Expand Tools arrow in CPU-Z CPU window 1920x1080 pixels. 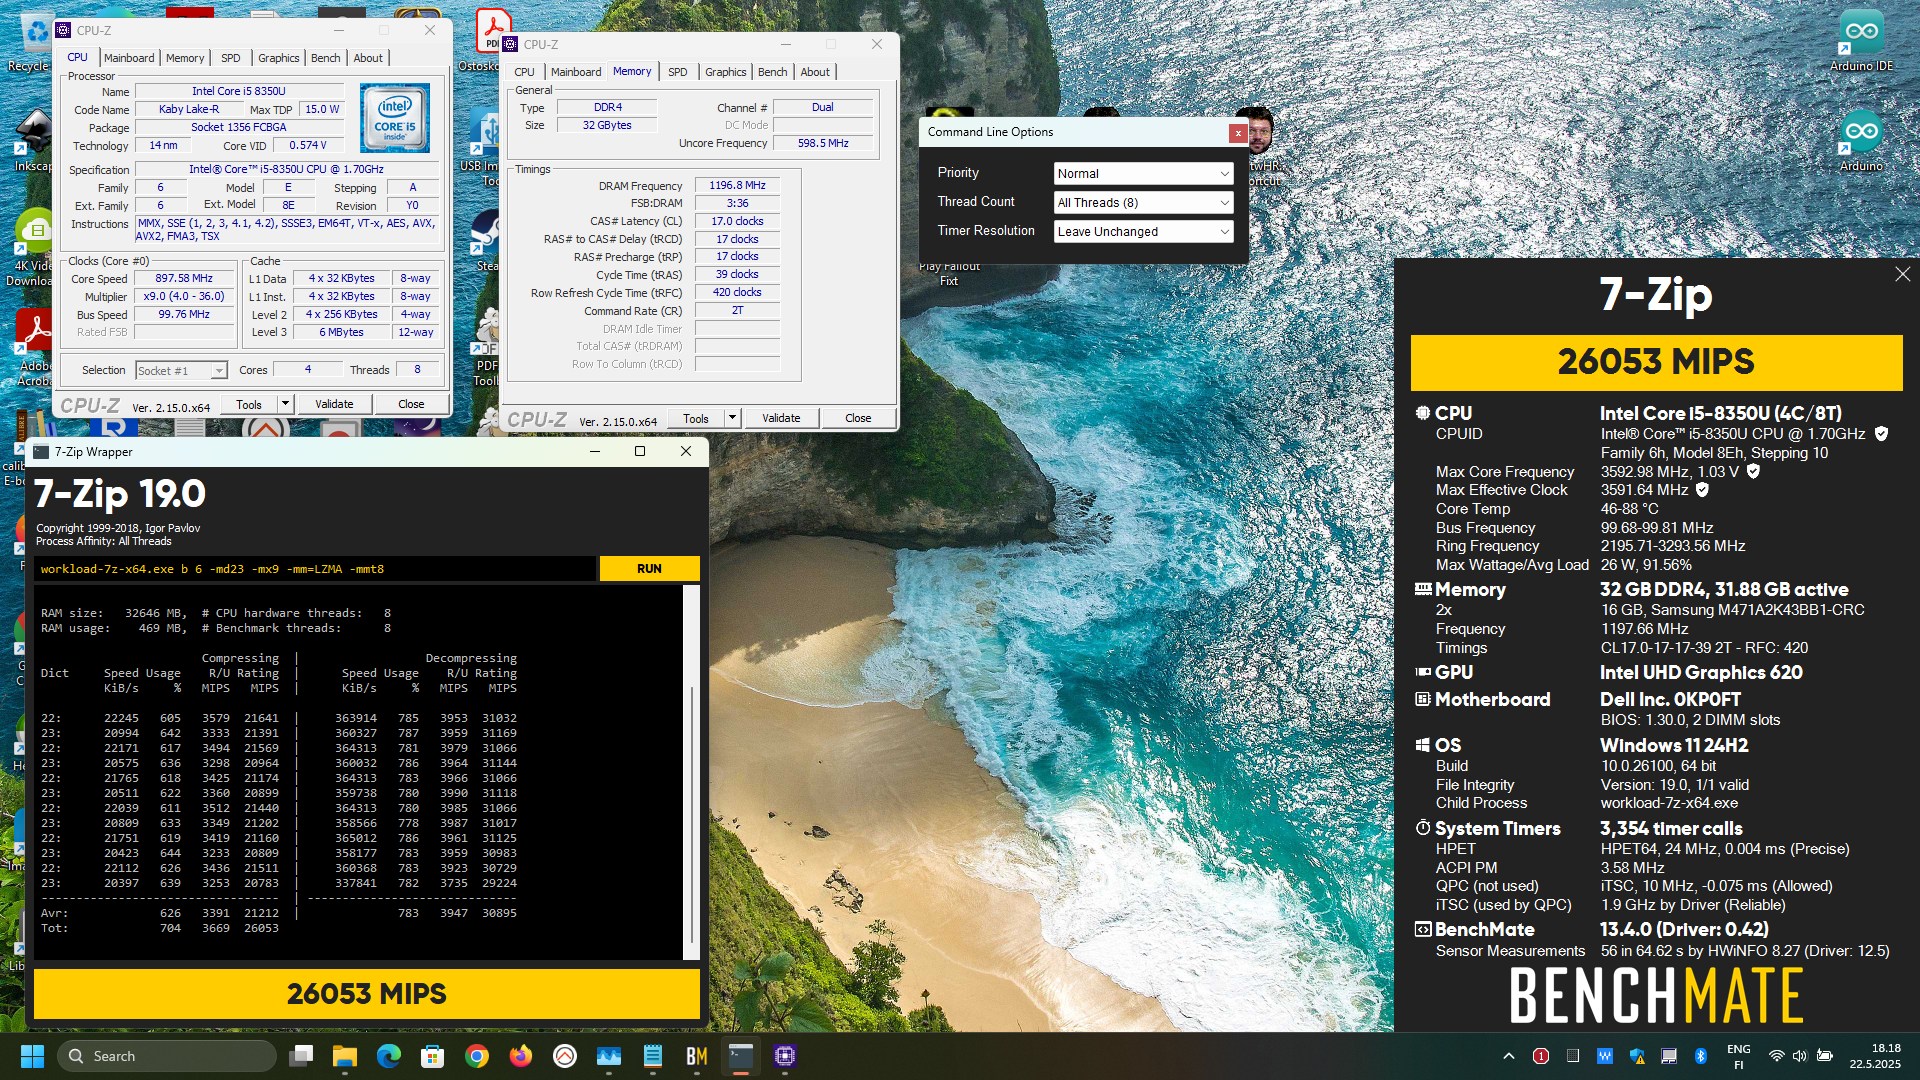pyautogui.click(x=285, y=404)
